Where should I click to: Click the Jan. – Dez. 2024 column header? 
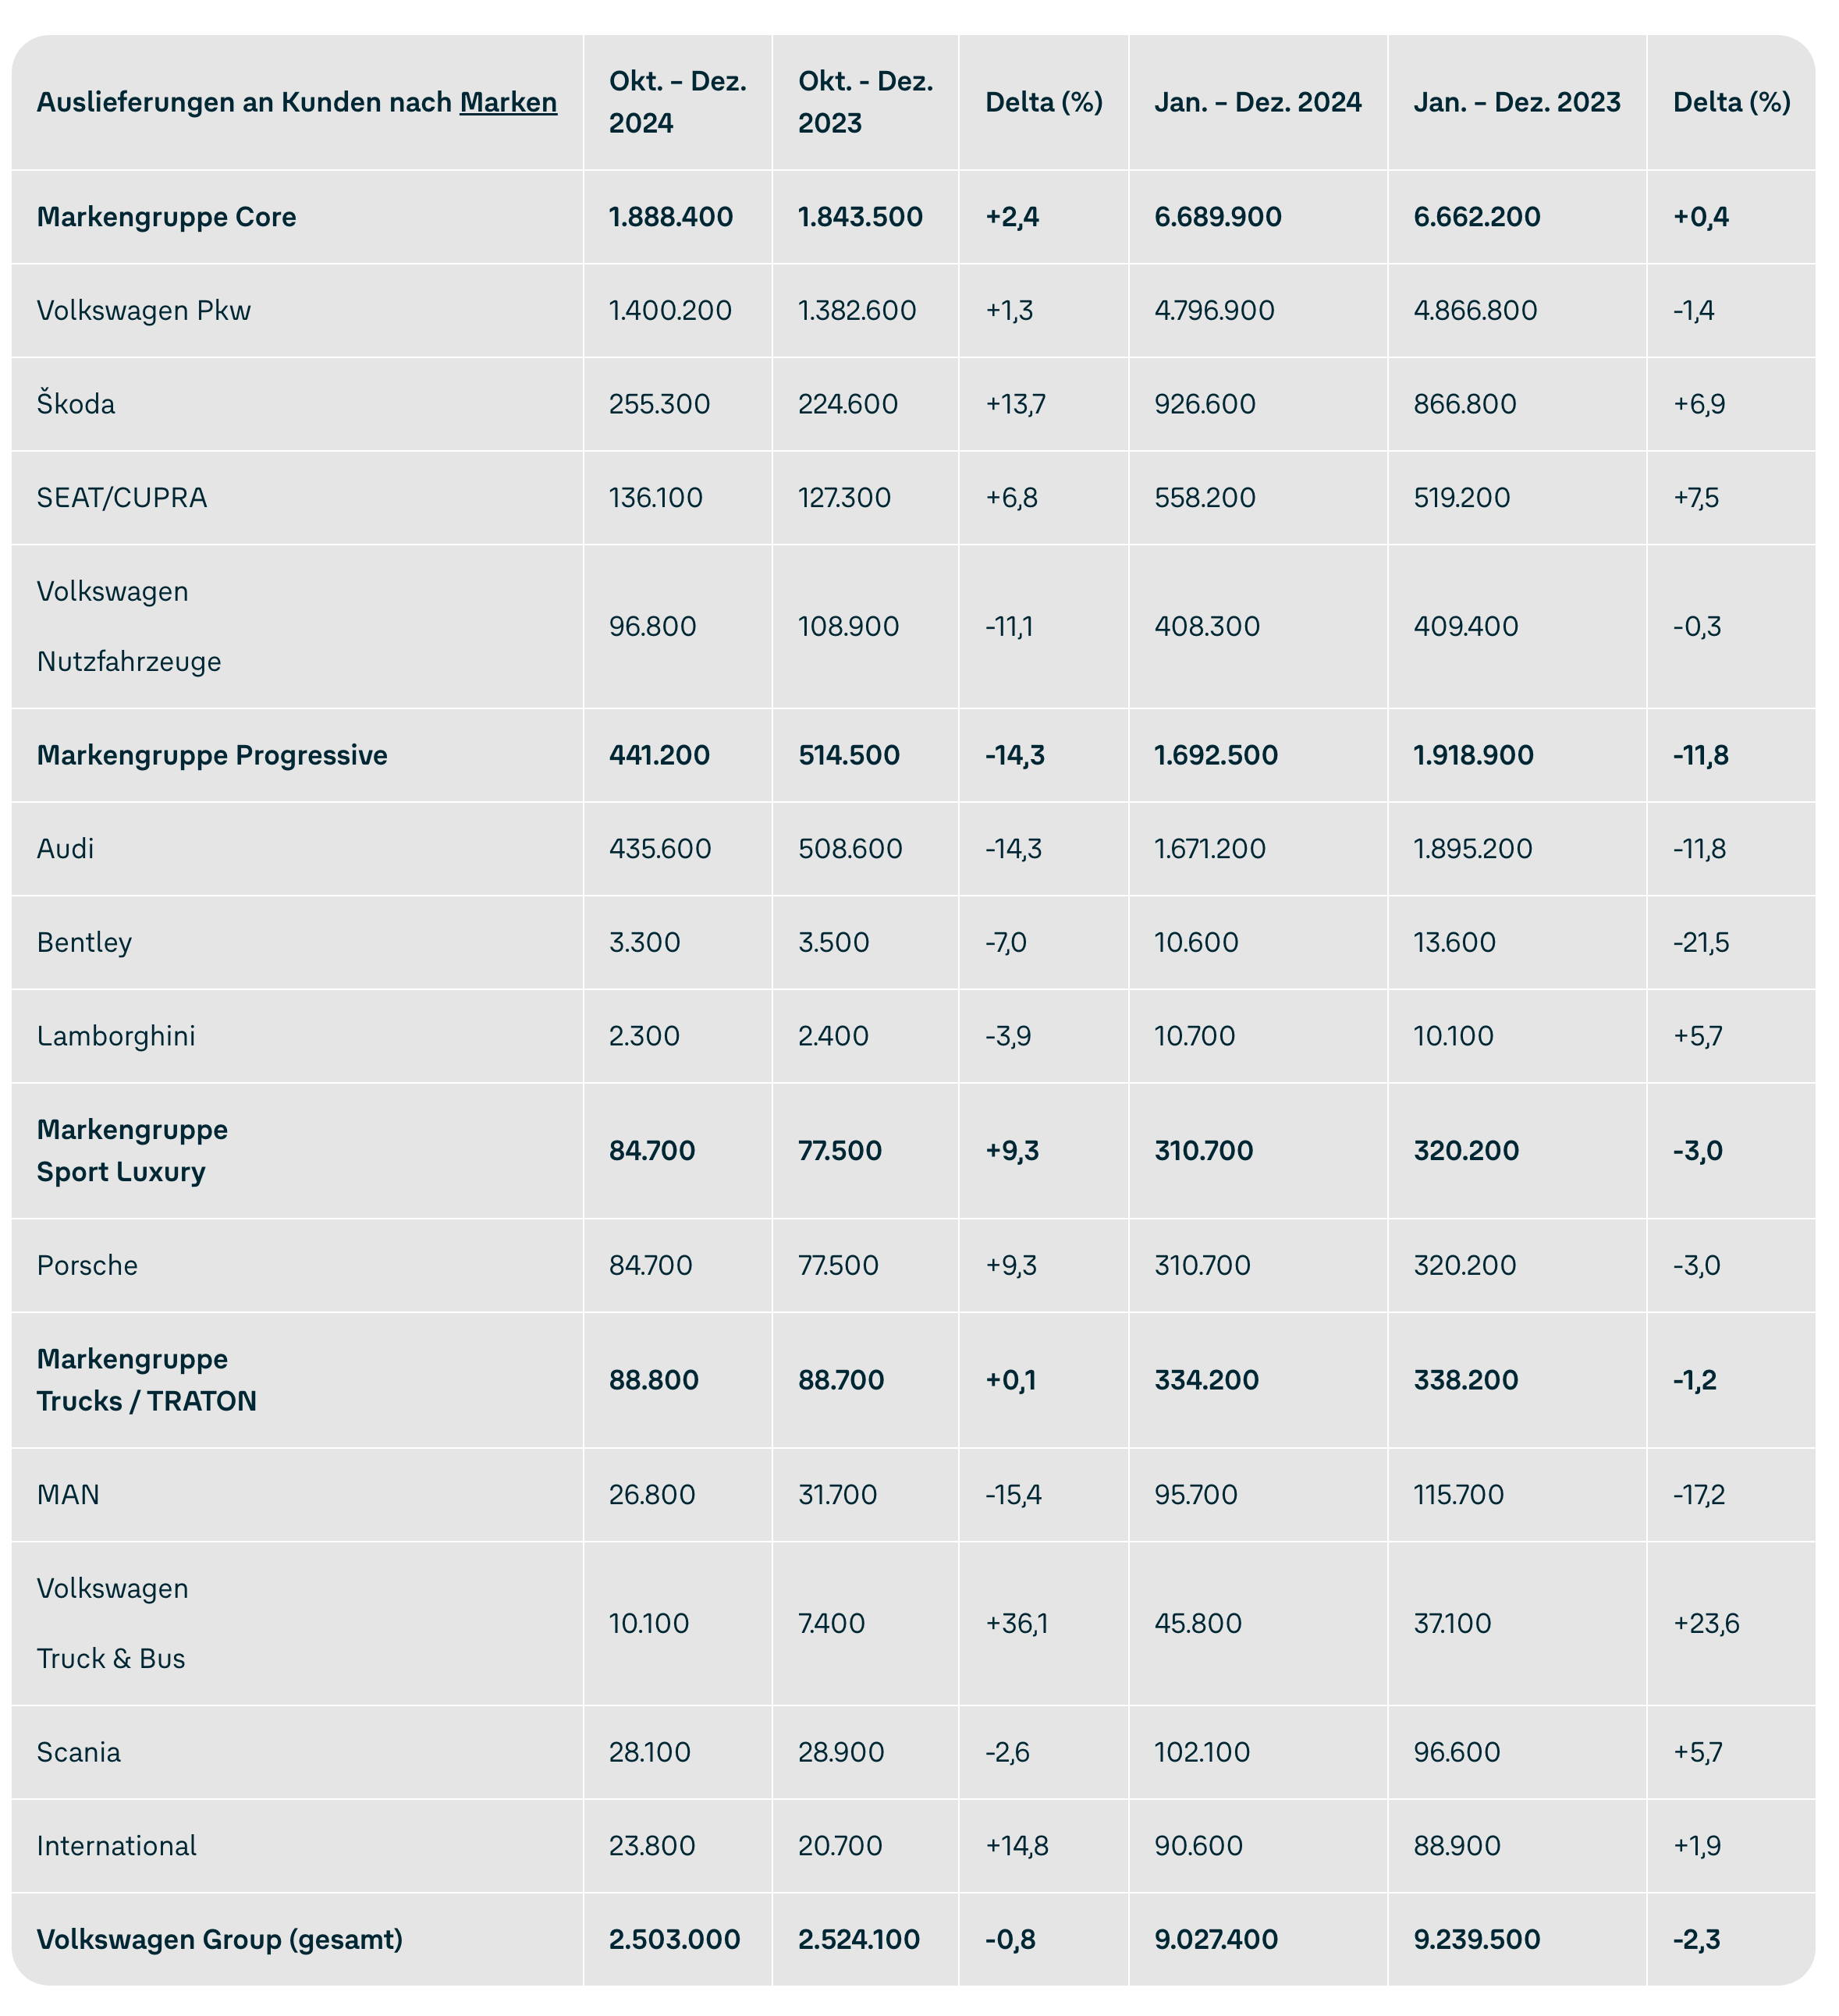coord(1258,102)
